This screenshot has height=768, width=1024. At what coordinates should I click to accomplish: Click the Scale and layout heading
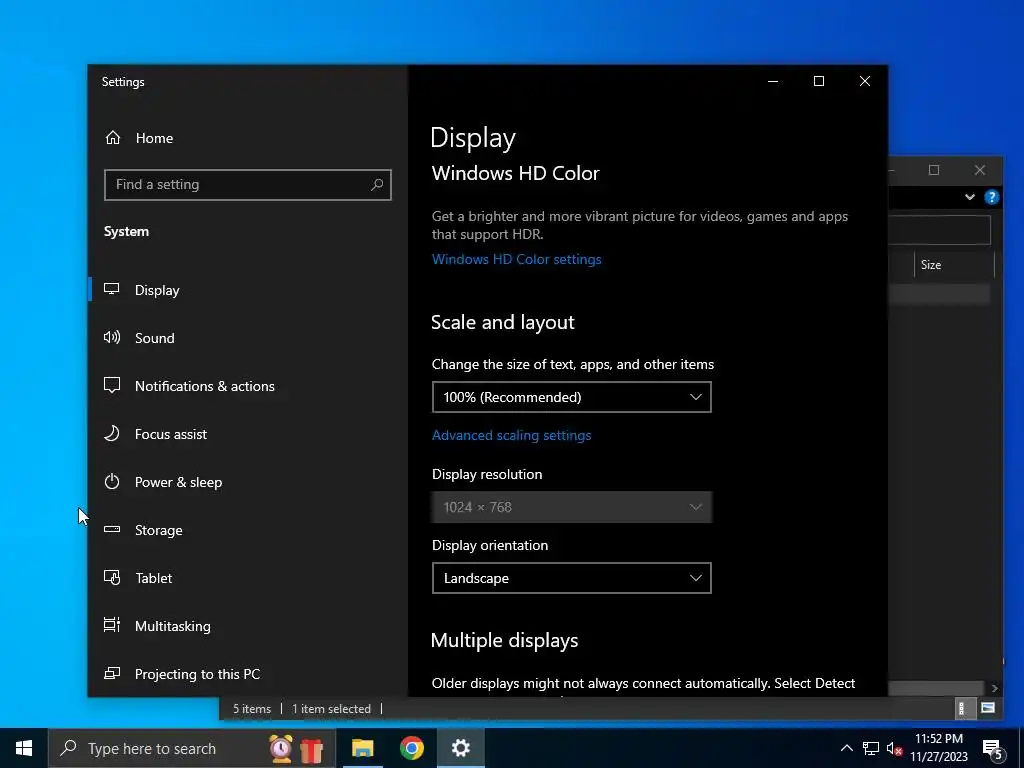(502, 323)
